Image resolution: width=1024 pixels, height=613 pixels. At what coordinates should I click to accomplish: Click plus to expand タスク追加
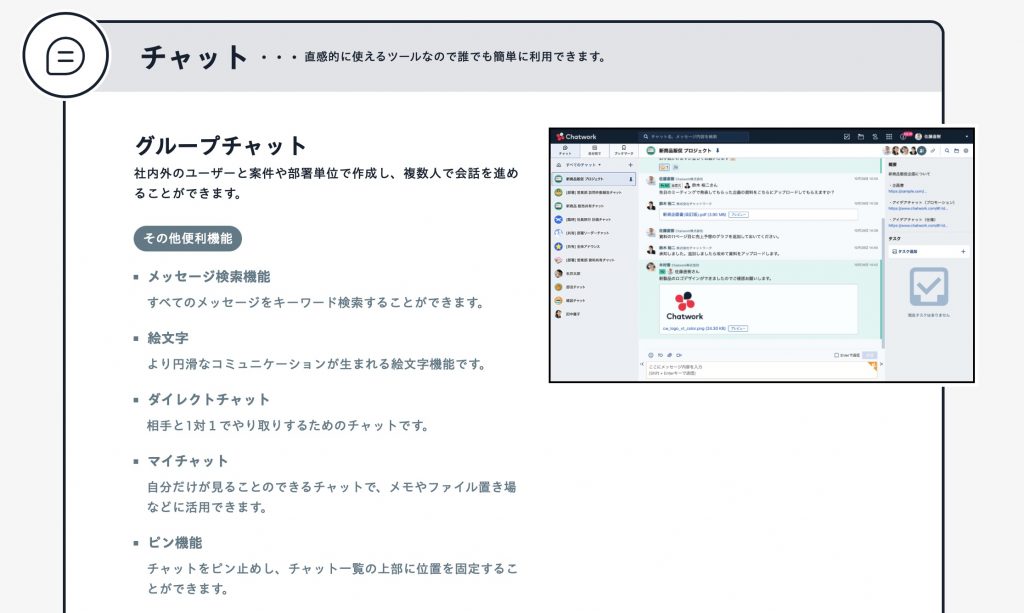tap(963, 251)
